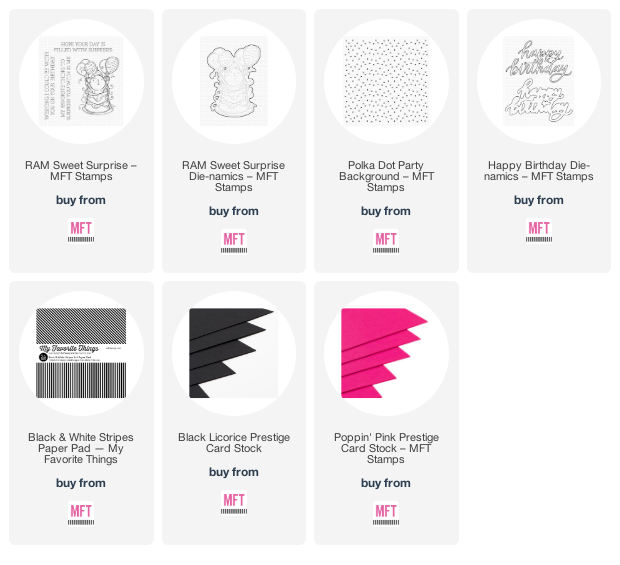This screenshot has width=620, height=565.
Task: Open the RAM Sweet Surprise stamp set thumbnail
Action: [81, 81]
